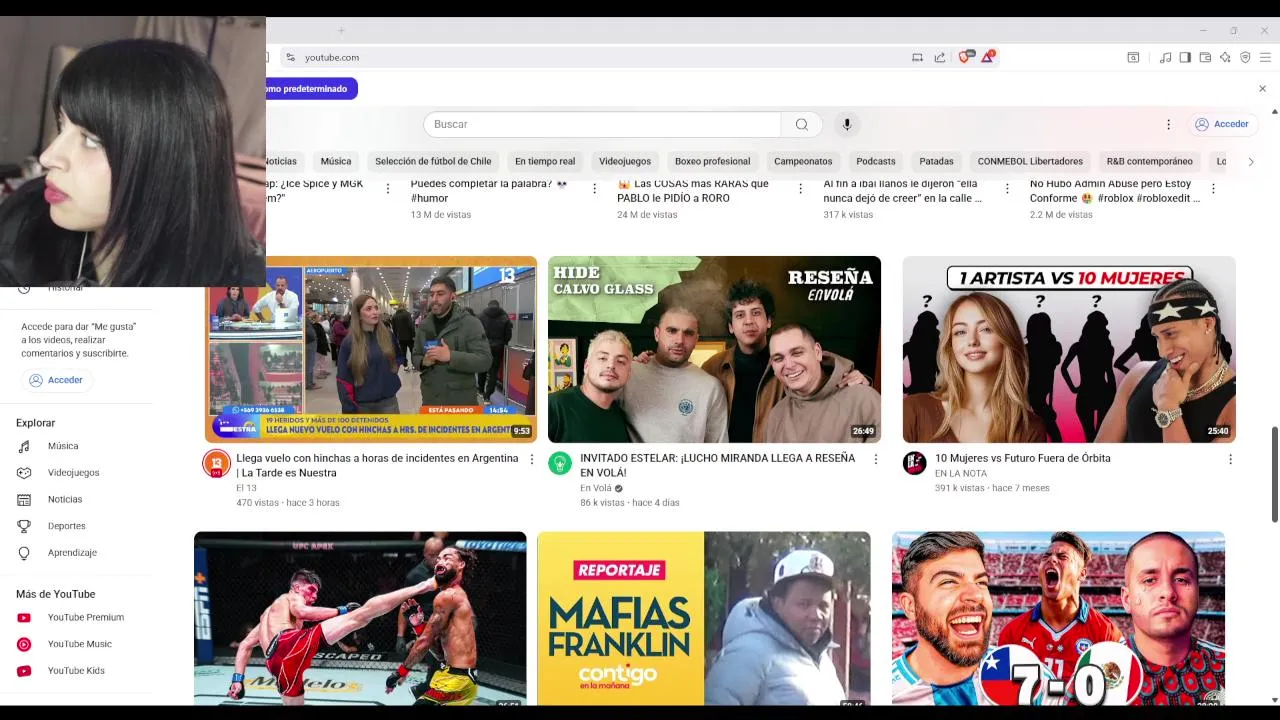Click the install app icon in address bar

click(x=917, y=57)
